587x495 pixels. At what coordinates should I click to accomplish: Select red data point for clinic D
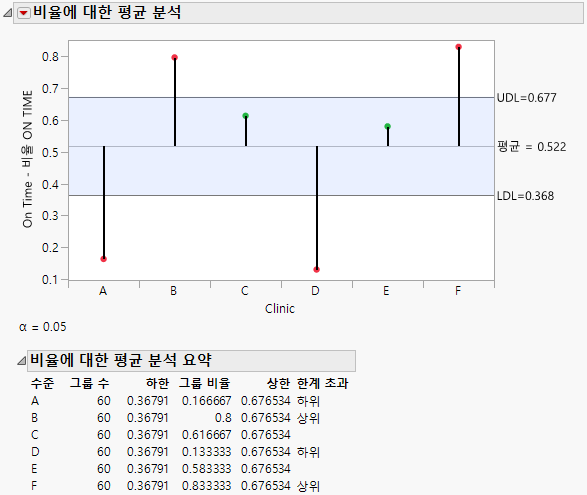click(317, 270)
